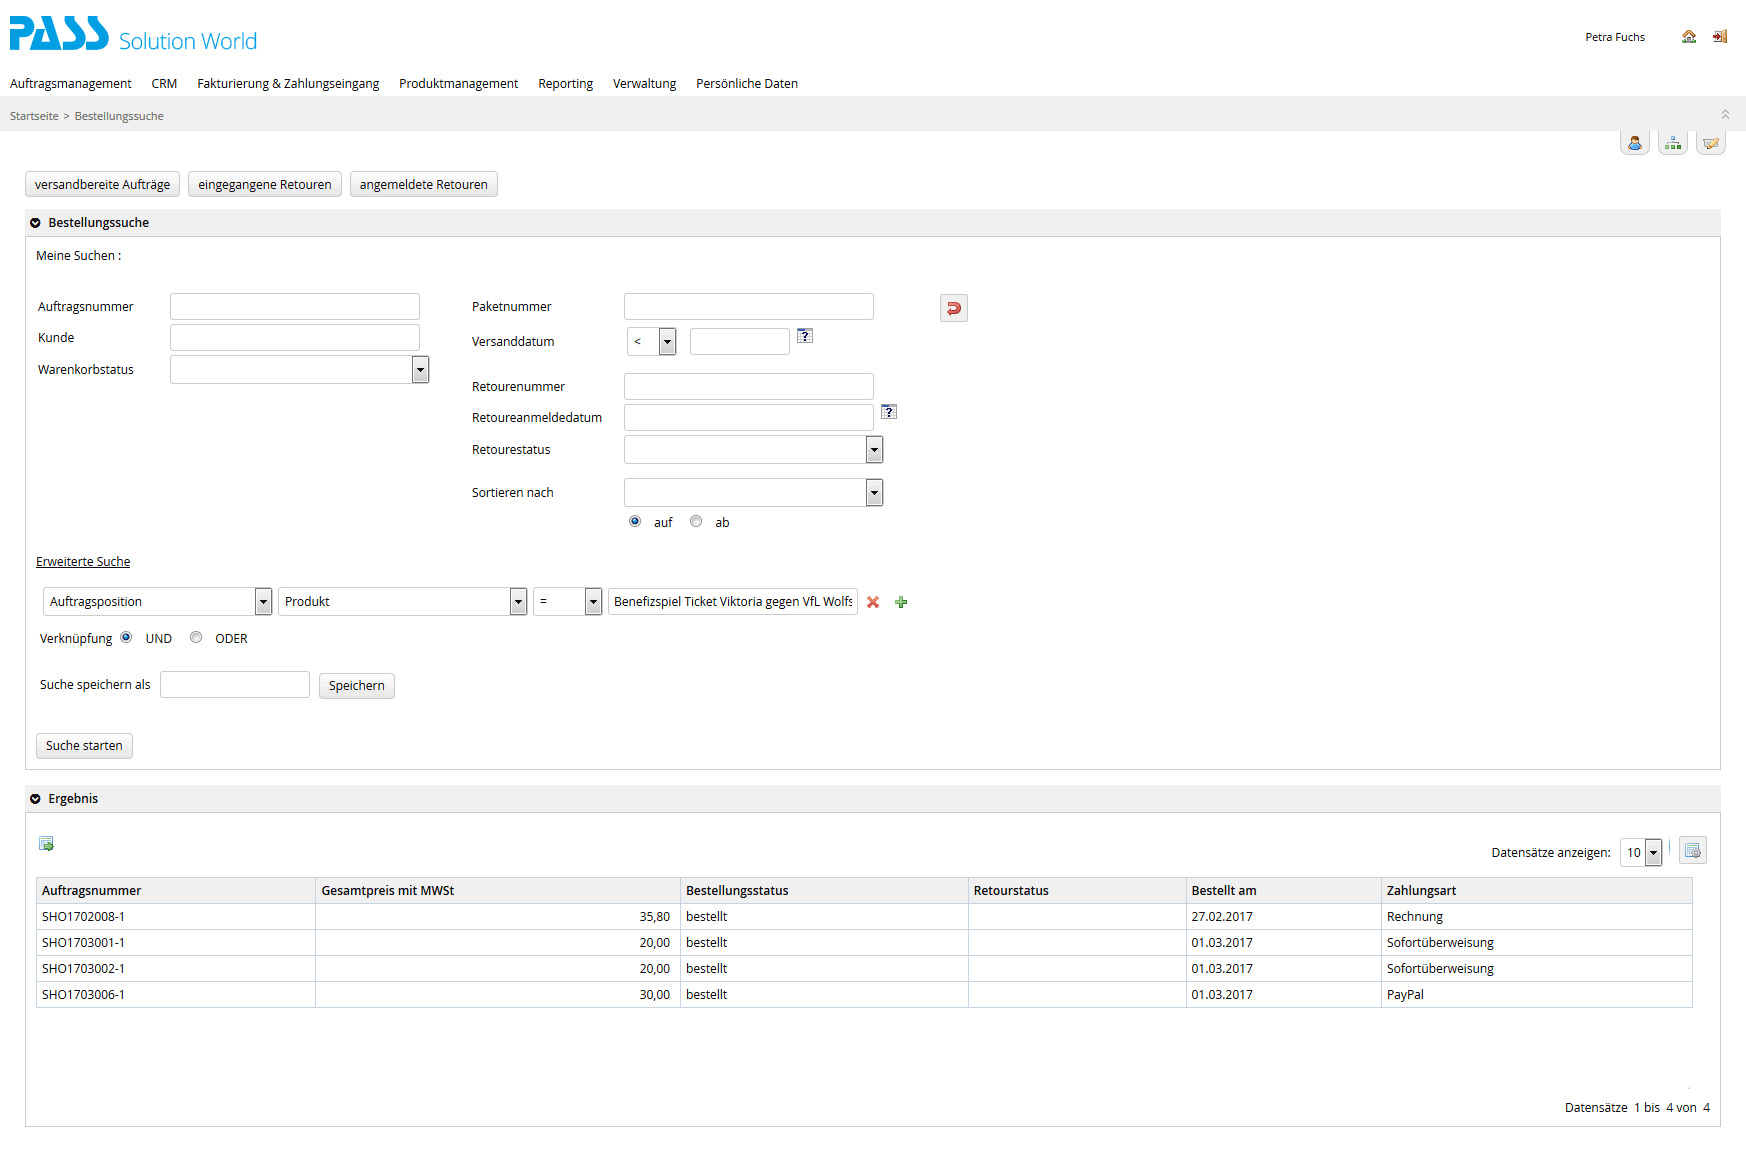Open the Reporting menu
Viewport: 1746px width, 1160px height.
coord(565,84)
